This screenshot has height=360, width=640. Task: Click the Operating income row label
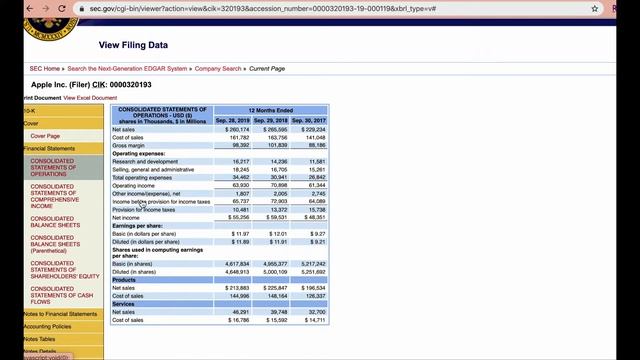point(133,185)
